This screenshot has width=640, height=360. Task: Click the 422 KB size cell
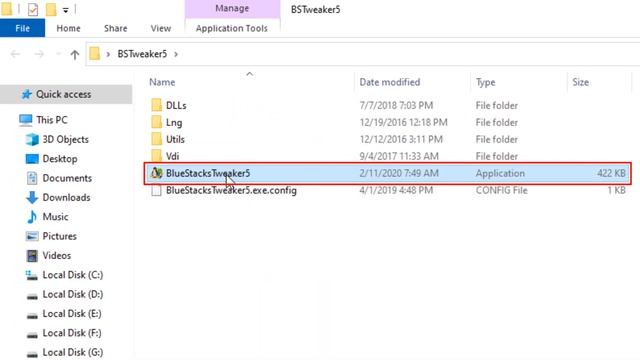click(611, 173)
